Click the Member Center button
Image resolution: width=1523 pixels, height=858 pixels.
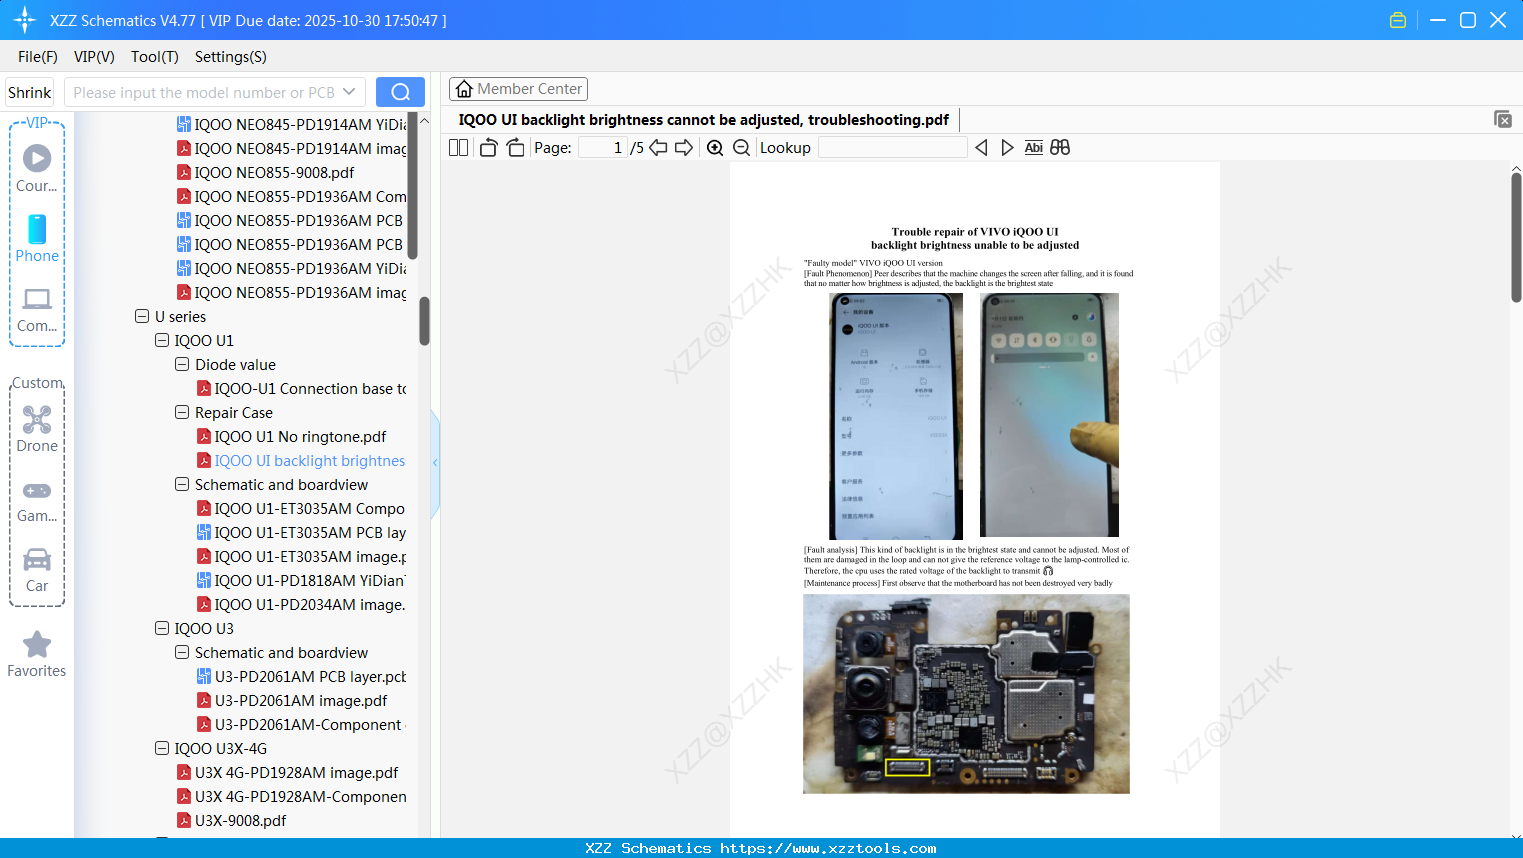(x=518, y=89)
